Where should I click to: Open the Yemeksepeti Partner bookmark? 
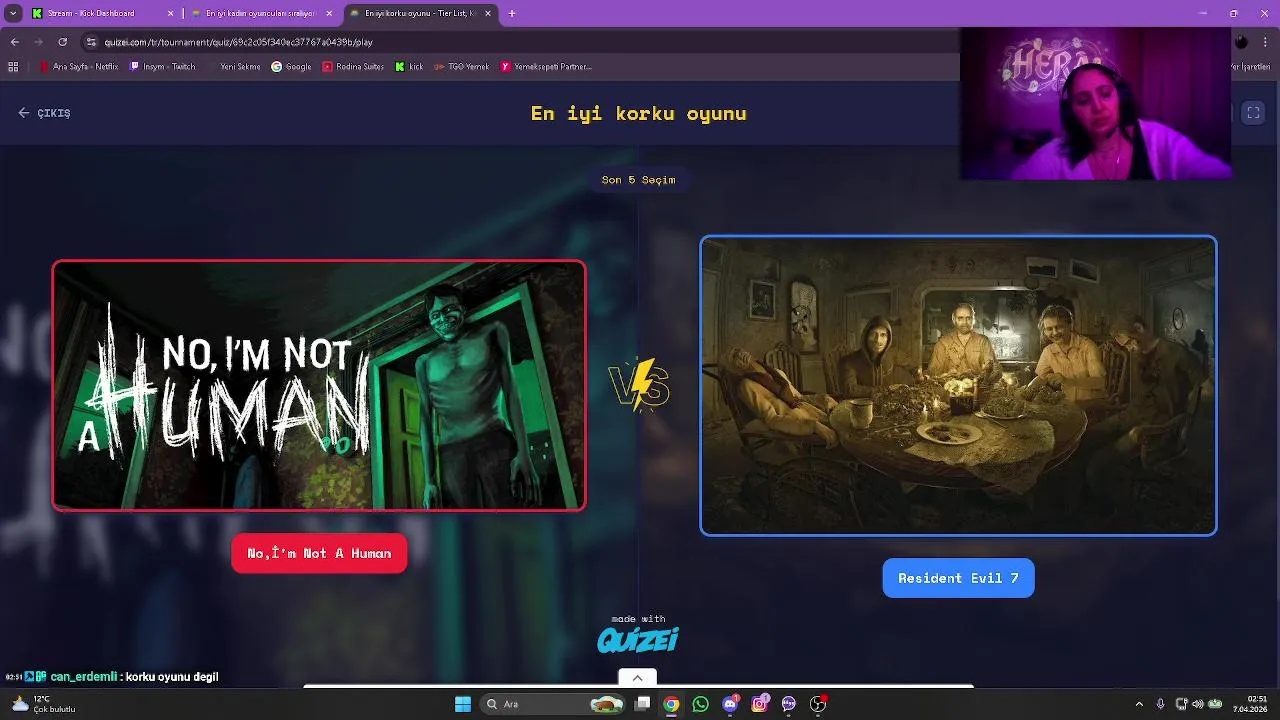point(546,67)
